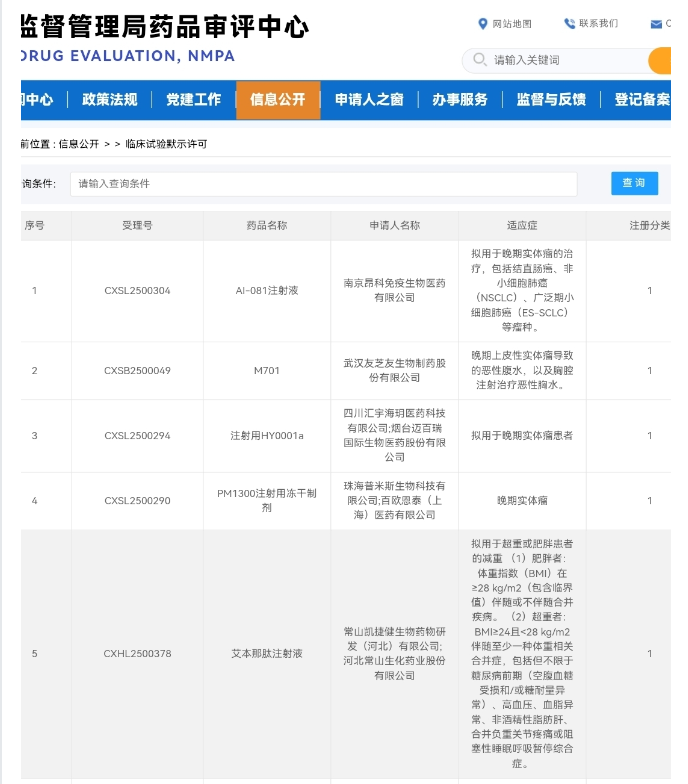The height and width of the screenshot is (784, 688).
Task: Select the 信息公开 menu tab
Action: coord(278,100)
